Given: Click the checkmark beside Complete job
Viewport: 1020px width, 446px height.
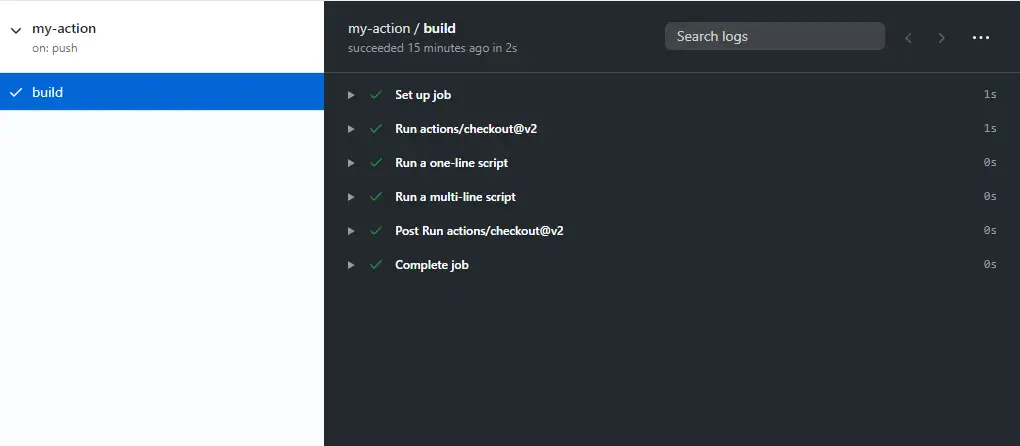Looking at the screenshot, I should [x=376, y=265].
